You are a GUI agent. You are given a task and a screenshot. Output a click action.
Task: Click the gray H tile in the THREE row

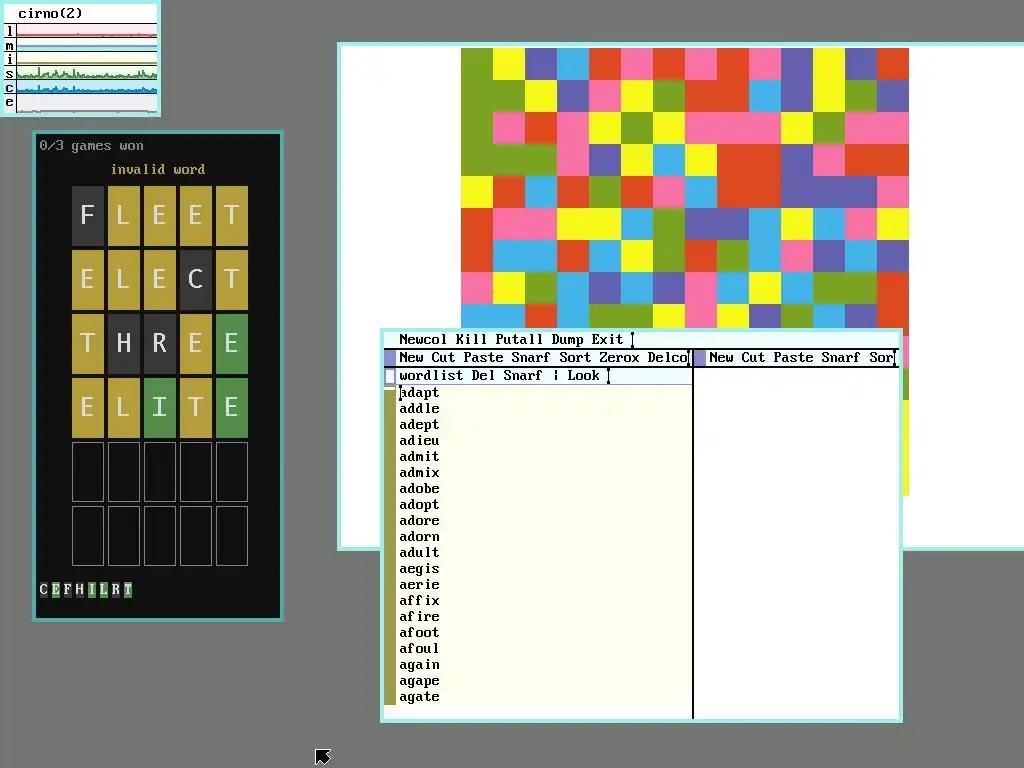[123, 344]
